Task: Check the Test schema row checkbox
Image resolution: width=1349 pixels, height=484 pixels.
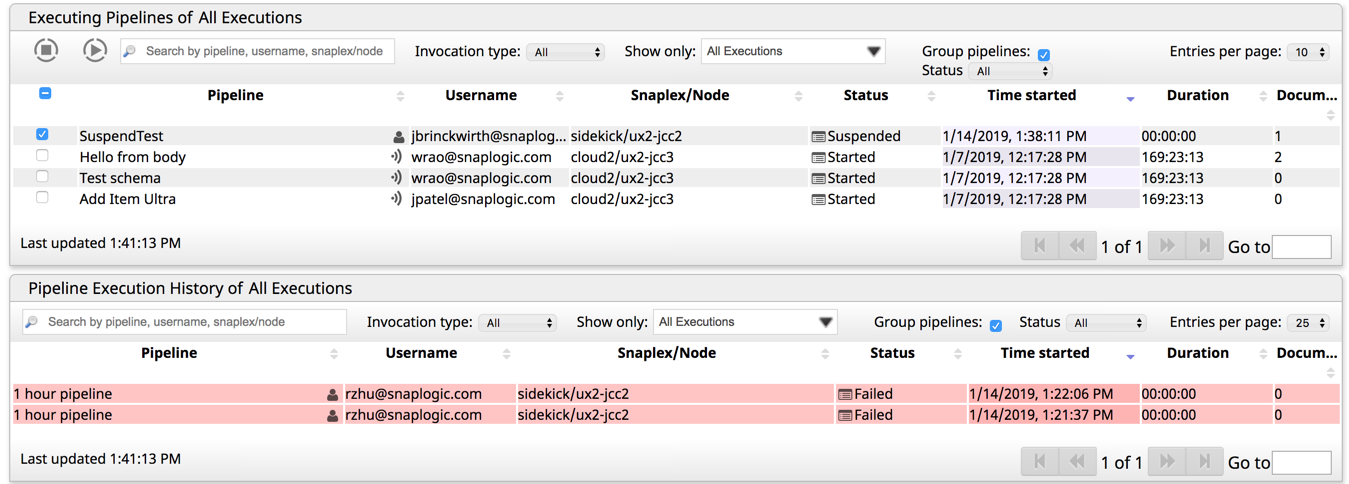Action: click(x=42, y=176)
